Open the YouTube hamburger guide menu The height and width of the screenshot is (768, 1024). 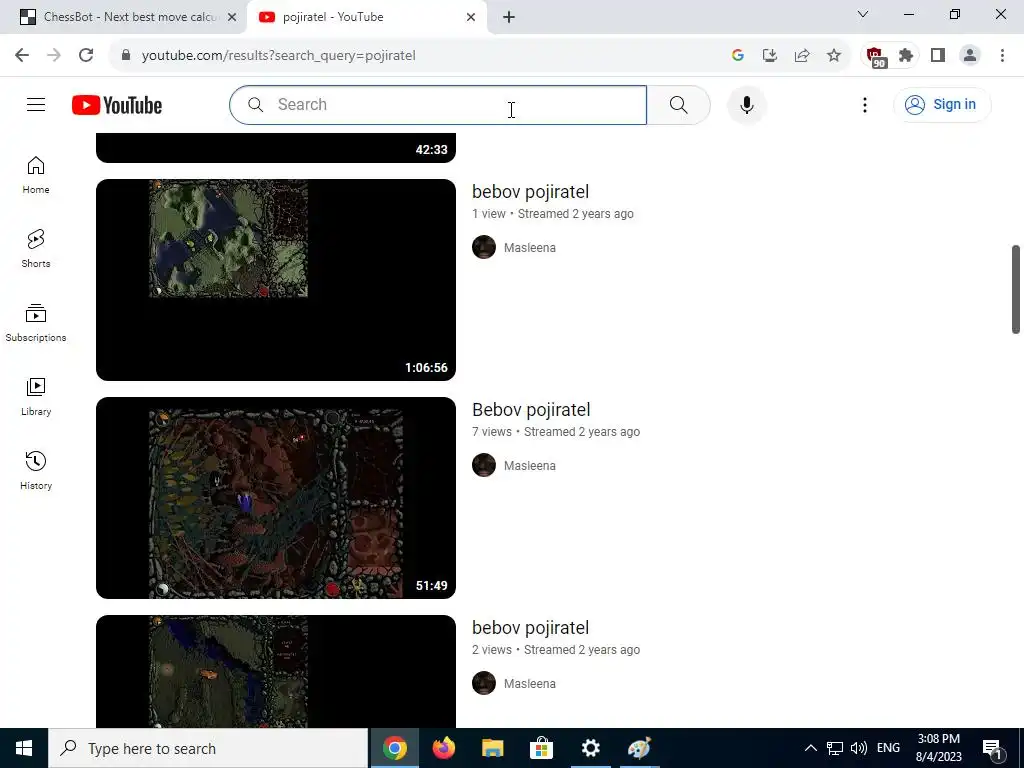pyautogui.click(x=36, y=104)
